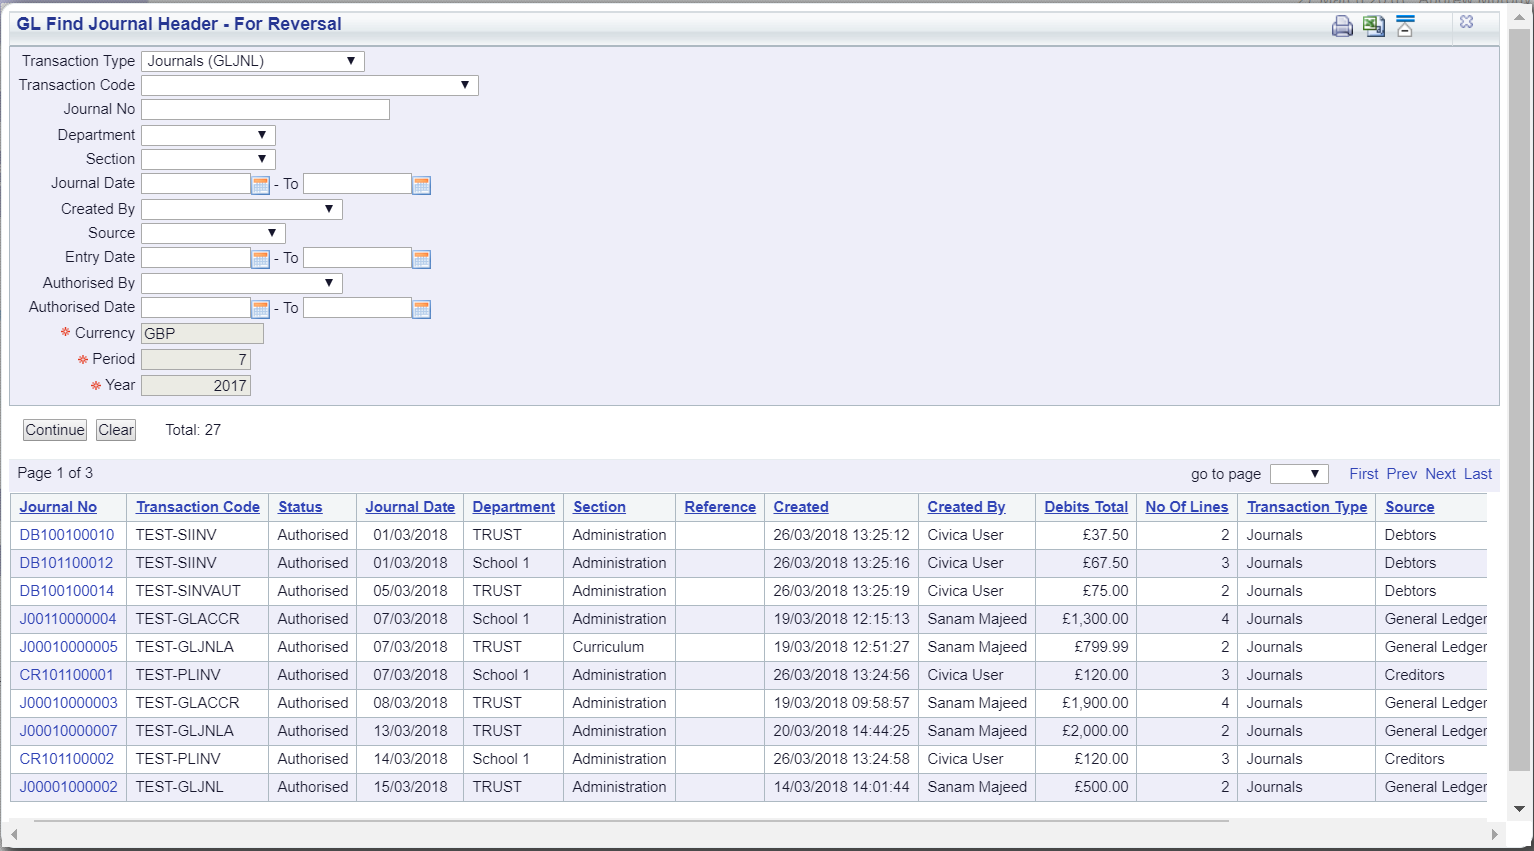Open journal DB100100010
The width and height of the screenshot is (1534, 851).
pos(67,535)
